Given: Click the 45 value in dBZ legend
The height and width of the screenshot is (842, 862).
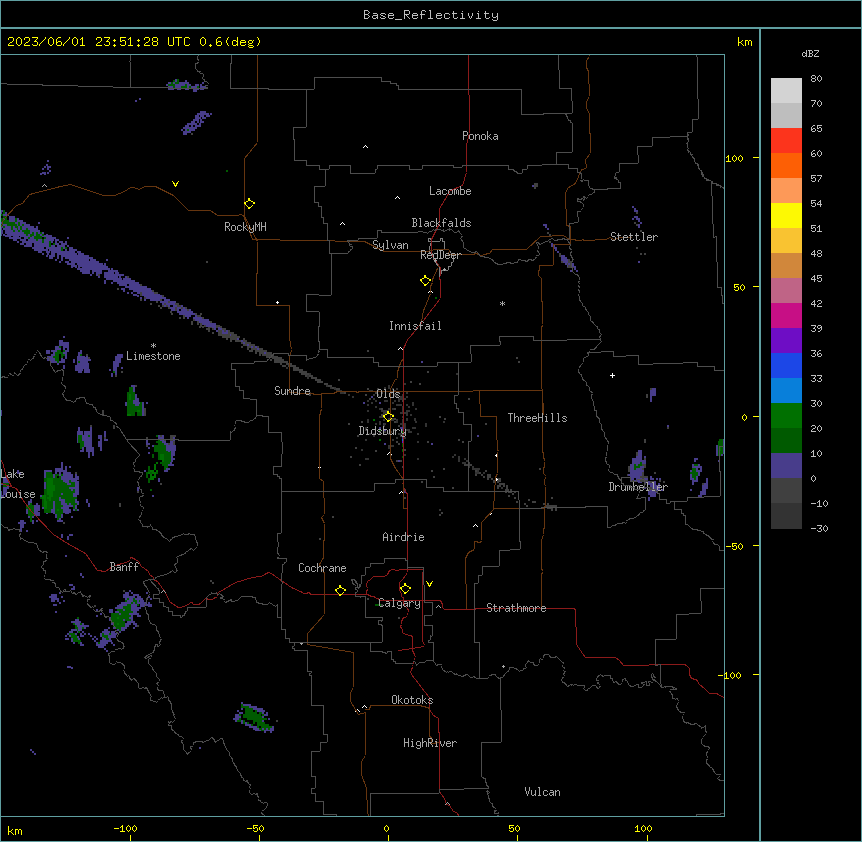Looking at the screenshot, I should 816,279.
